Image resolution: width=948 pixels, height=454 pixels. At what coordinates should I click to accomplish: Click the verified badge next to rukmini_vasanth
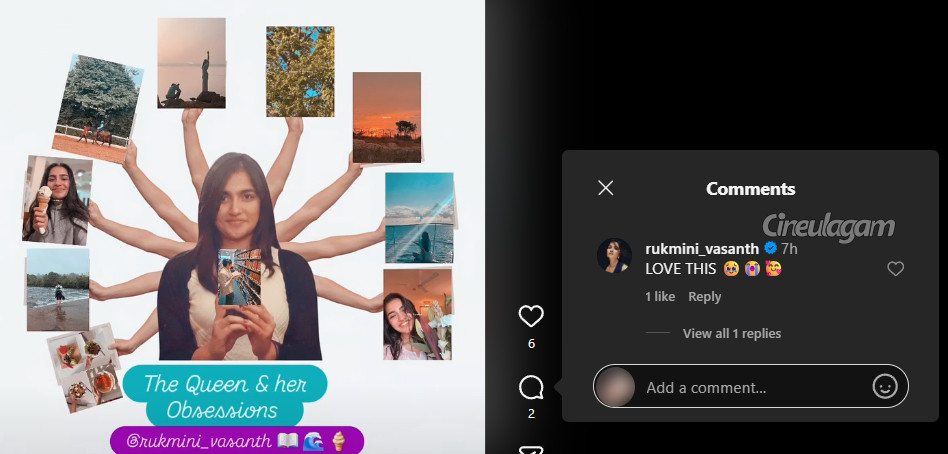click(x=771, y=248)
